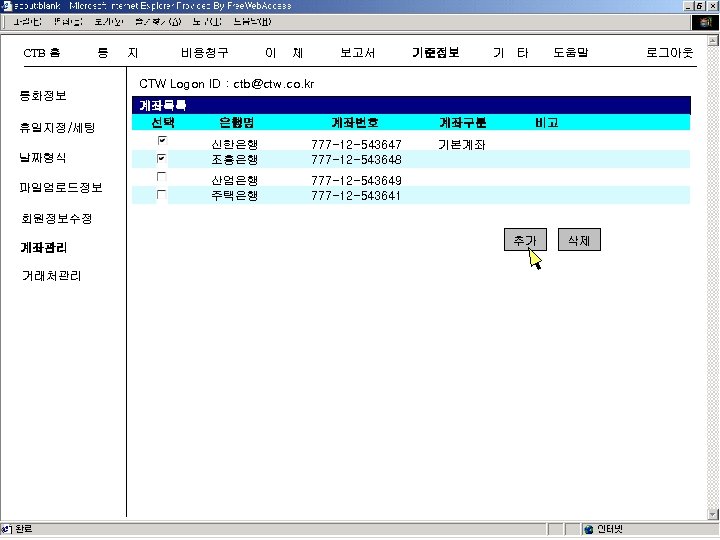Click account number 777-12-543648
Image resolution: width=720 pixels, height=540 pixels.
[x=356, y=159]
